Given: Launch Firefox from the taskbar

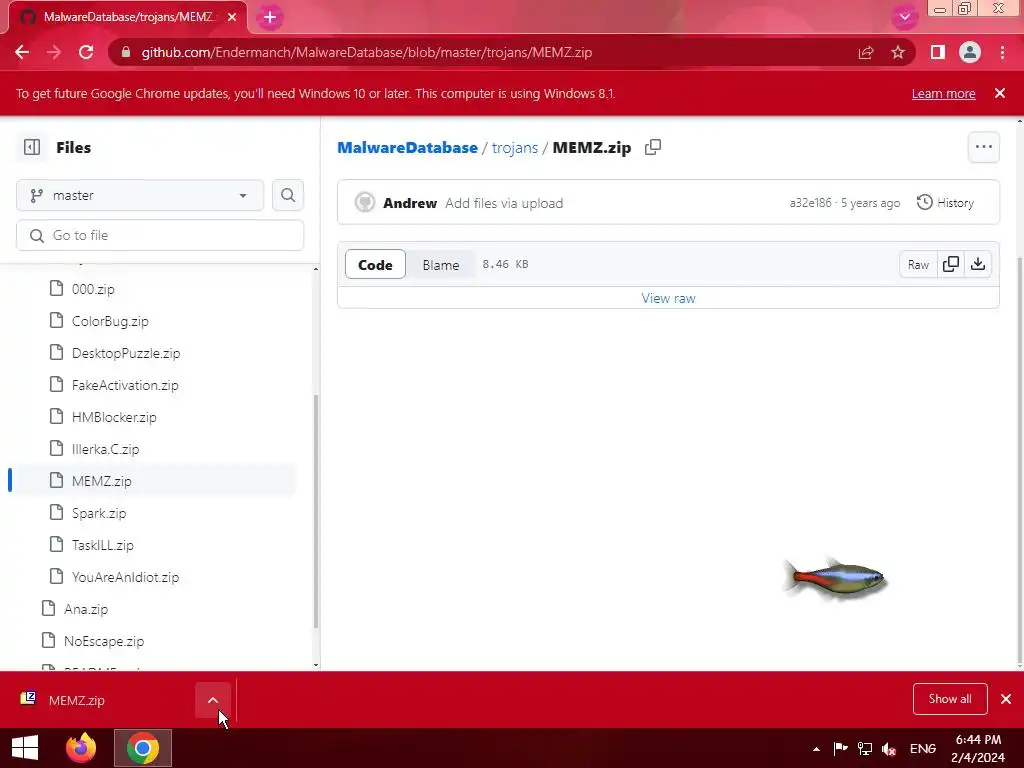Looking at the screenshot, I should [x=81, y=748].
